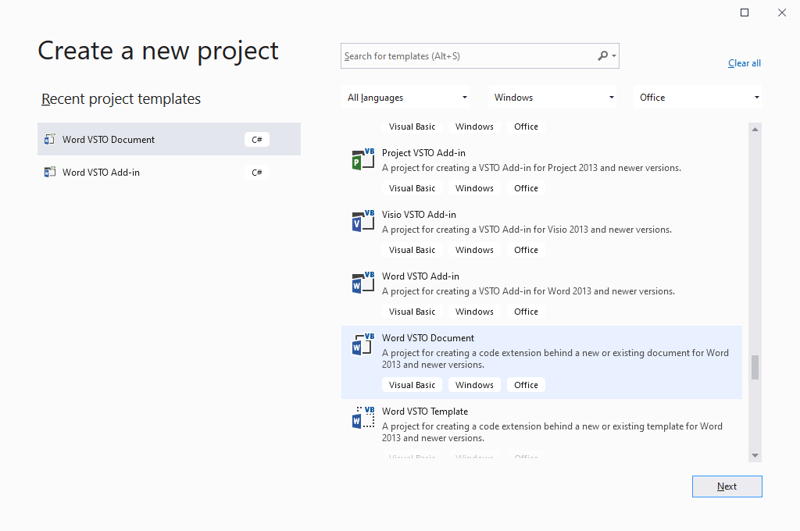
Task: Open the search options arrow beside magnifier
Action: (x=614, y=56)
